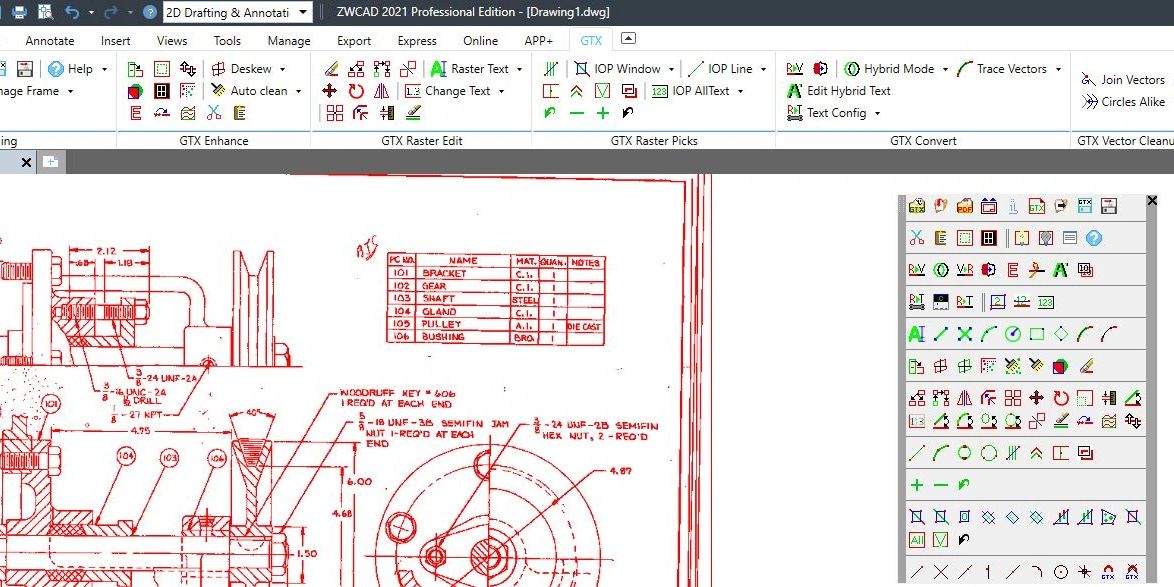Click the Auto clean broom icon

pos(218,91)
